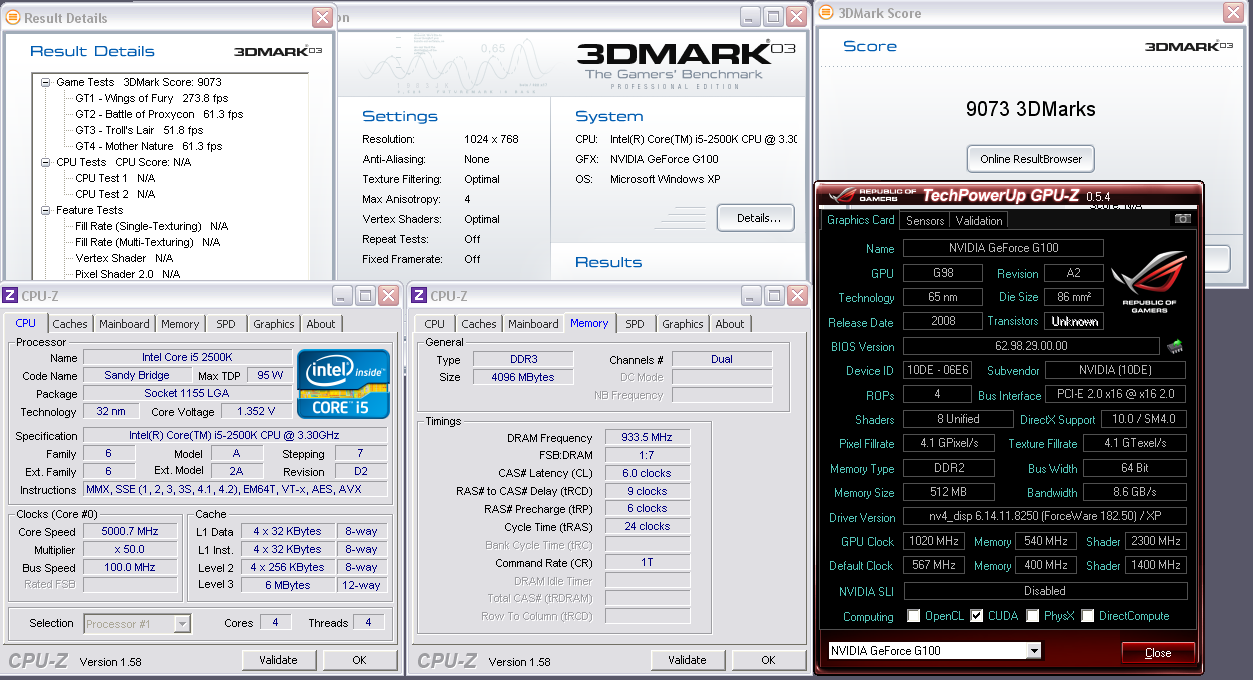
Task: Open SPD tab in left CPU-Z window
Action: 226,324
